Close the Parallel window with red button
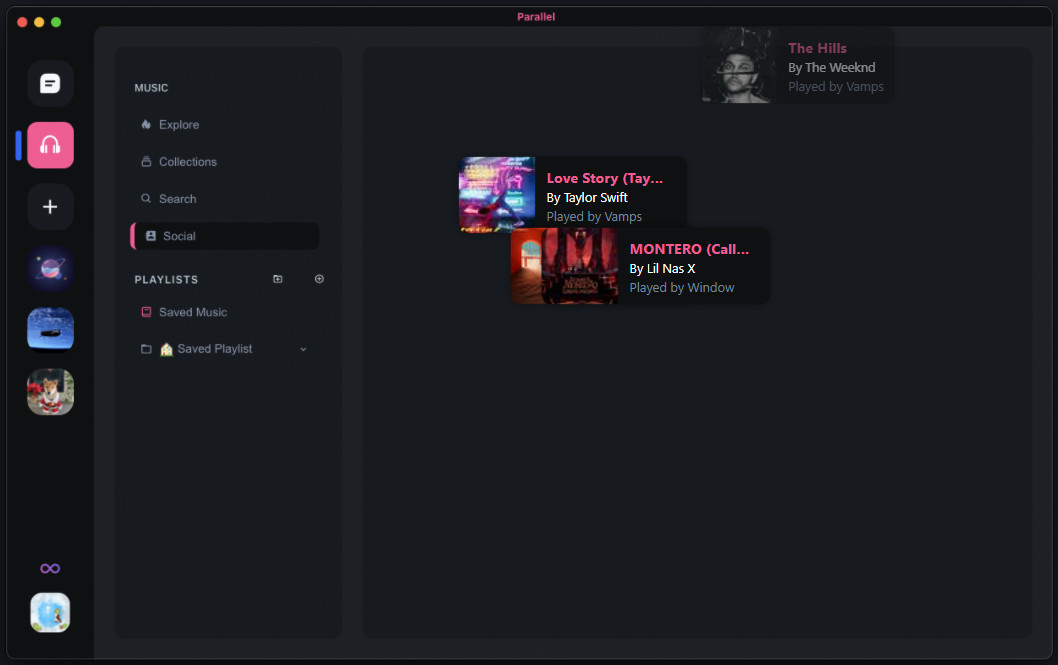The image size is (1058, 665). pos(22,22)
